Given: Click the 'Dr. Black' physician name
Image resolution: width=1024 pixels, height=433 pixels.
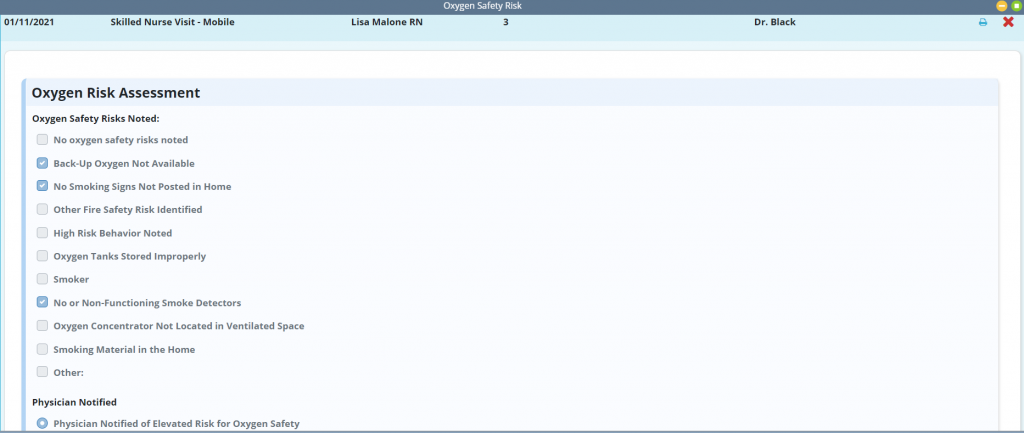Looking at the screenshot, I should coord(774,22).
